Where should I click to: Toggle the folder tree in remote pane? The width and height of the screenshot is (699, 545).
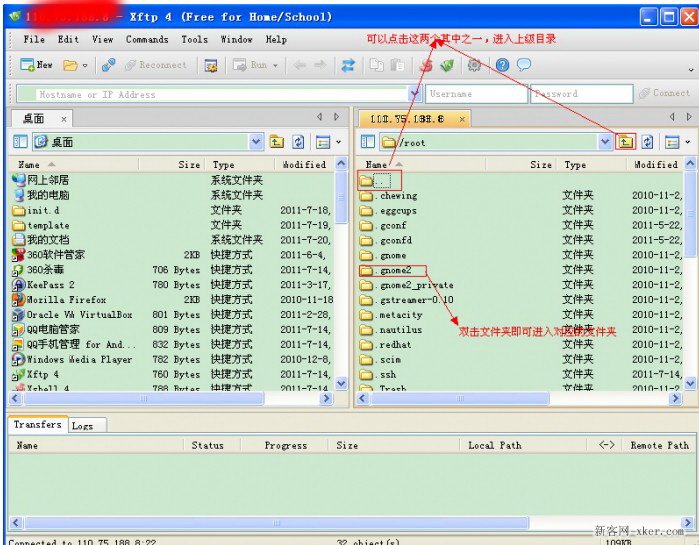click(367, 142)
